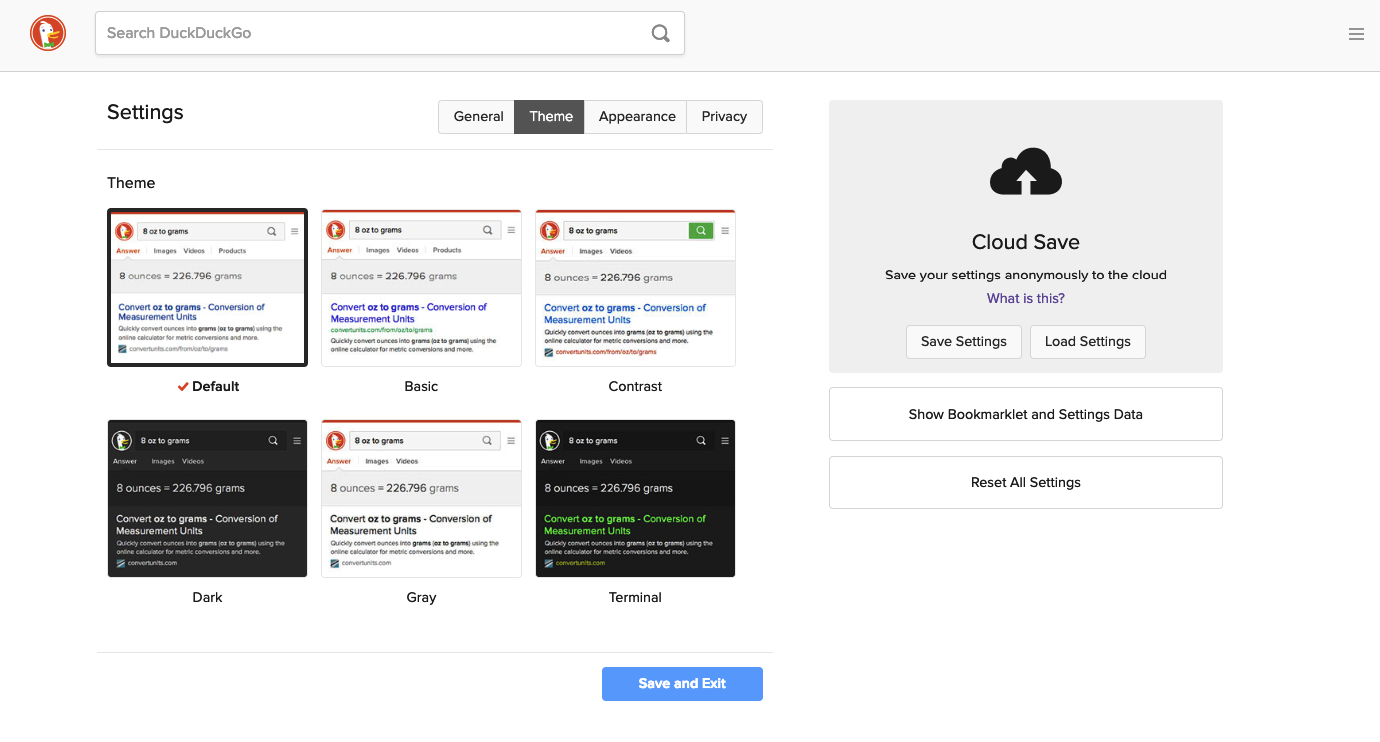Viewport: 1380px width, 742px height.
Task: Choose the Contrast theme
Action: 635,287
